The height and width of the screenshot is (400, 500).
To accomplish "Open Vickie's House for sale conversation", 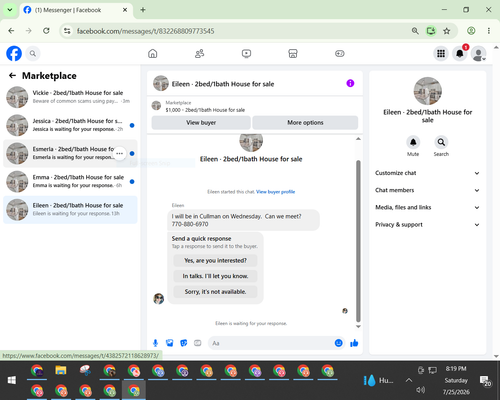I will [70, 97].
